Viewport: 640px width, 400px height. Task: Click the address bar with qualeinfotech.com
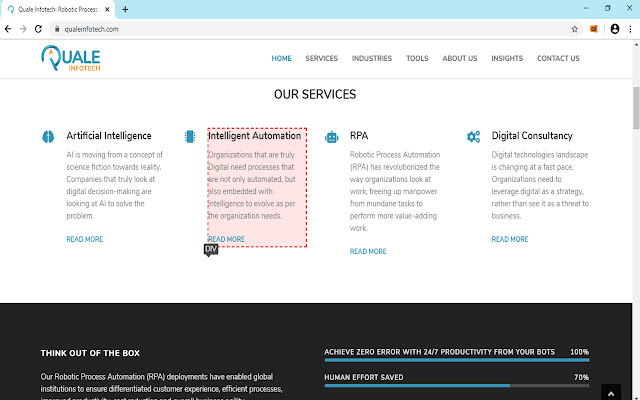coord(314,29)
